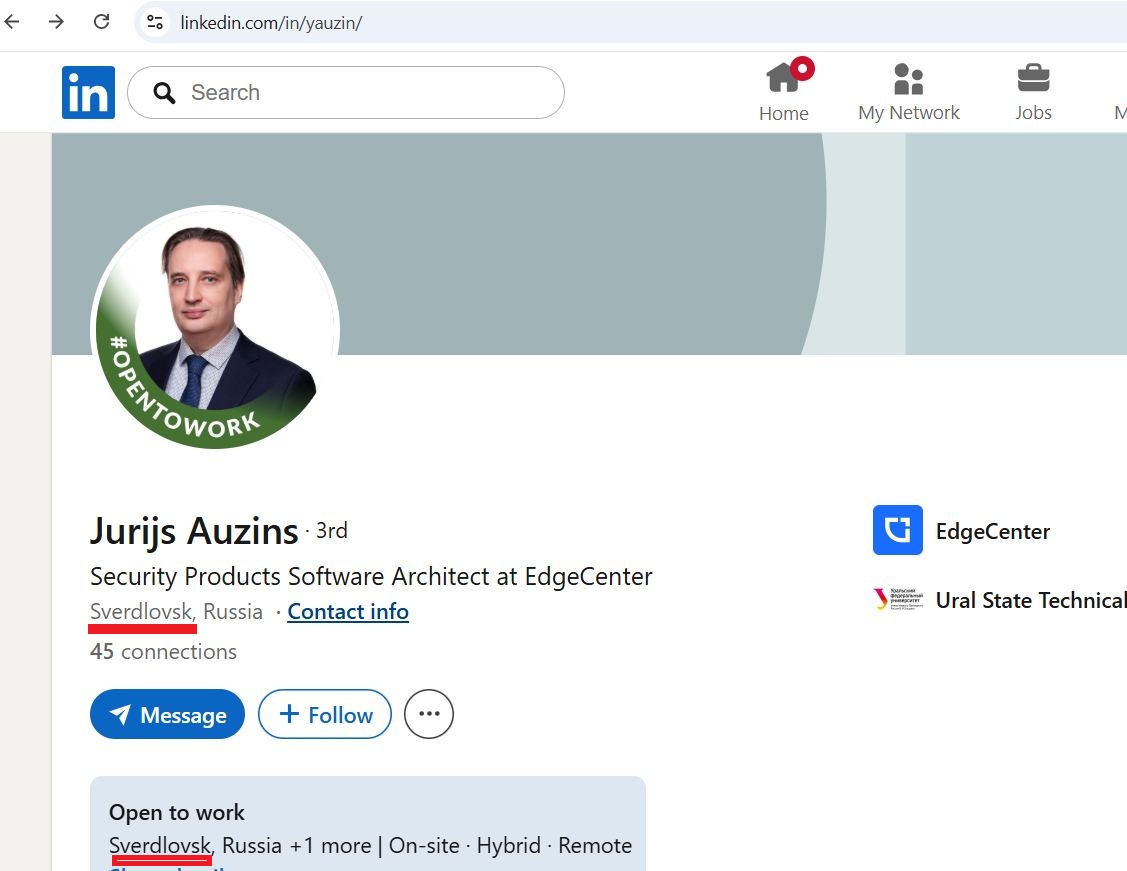
Task: Click the 3rd degree connection label
Action: click(x=331, y=530)
